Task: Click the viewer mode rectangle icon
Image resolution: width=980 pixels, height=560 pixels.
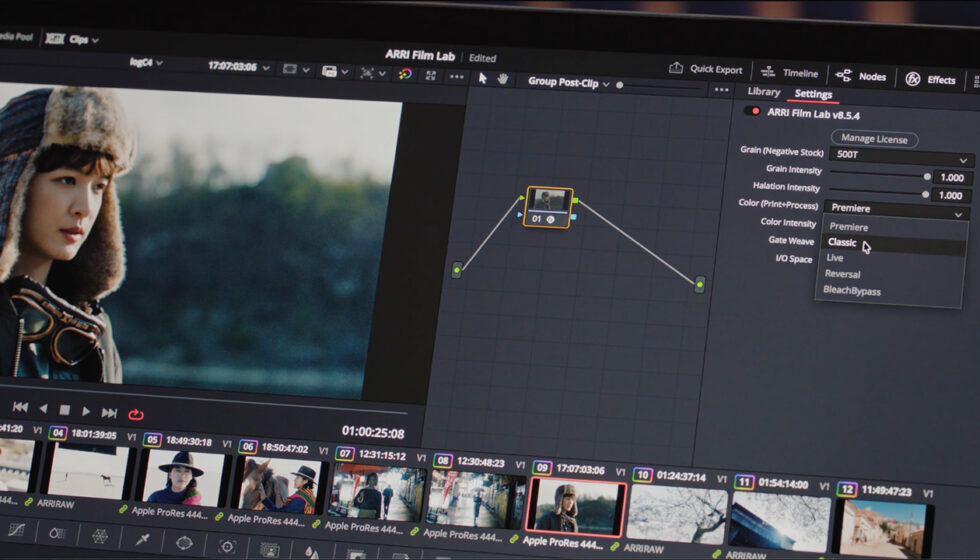Action: [x=289, y=69]
